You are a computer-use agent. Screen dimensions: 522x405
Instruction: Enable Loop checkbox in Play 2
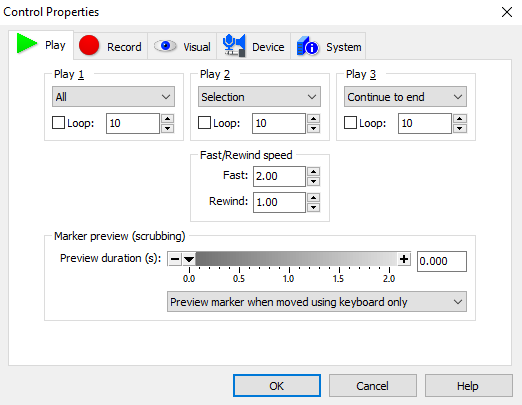pos(204,123)
